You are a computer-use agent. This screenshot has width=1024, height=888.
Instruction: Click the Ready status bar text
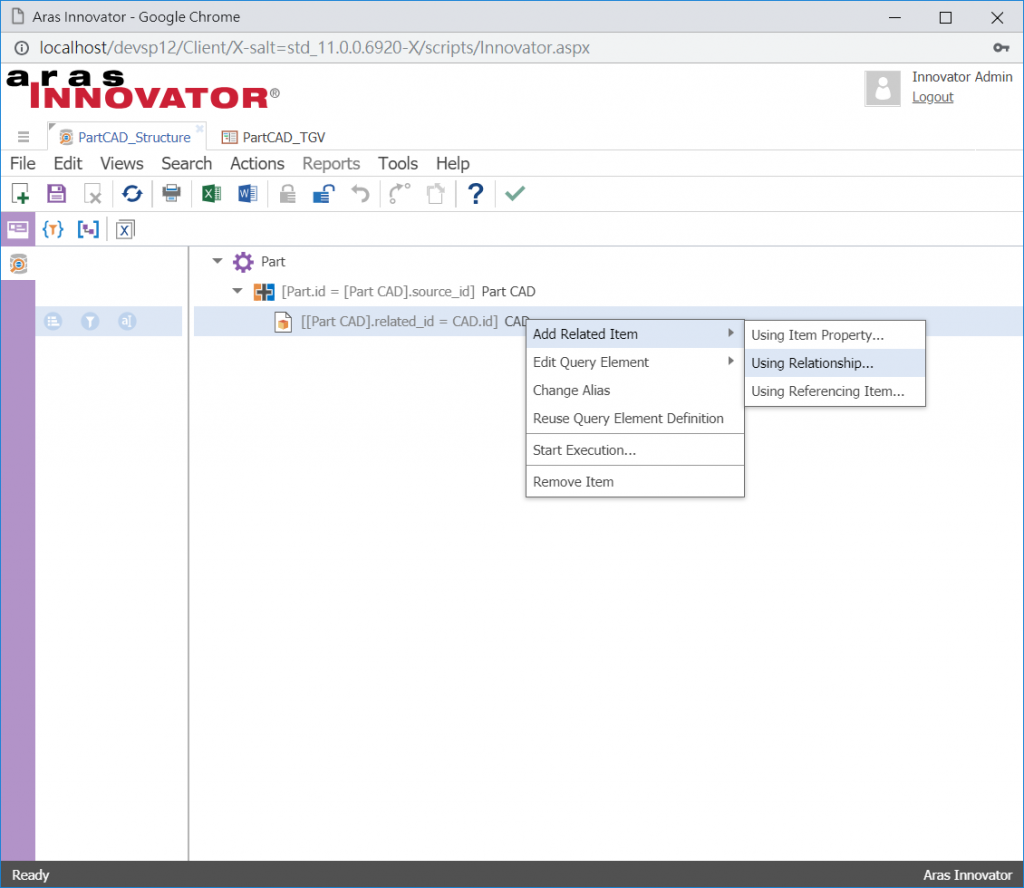coord(30,875)
